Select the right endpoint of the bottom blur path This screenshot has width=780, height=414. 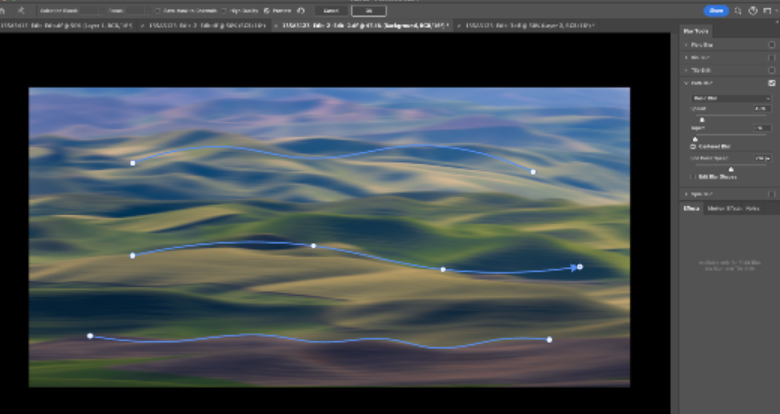tap(549, 340)
